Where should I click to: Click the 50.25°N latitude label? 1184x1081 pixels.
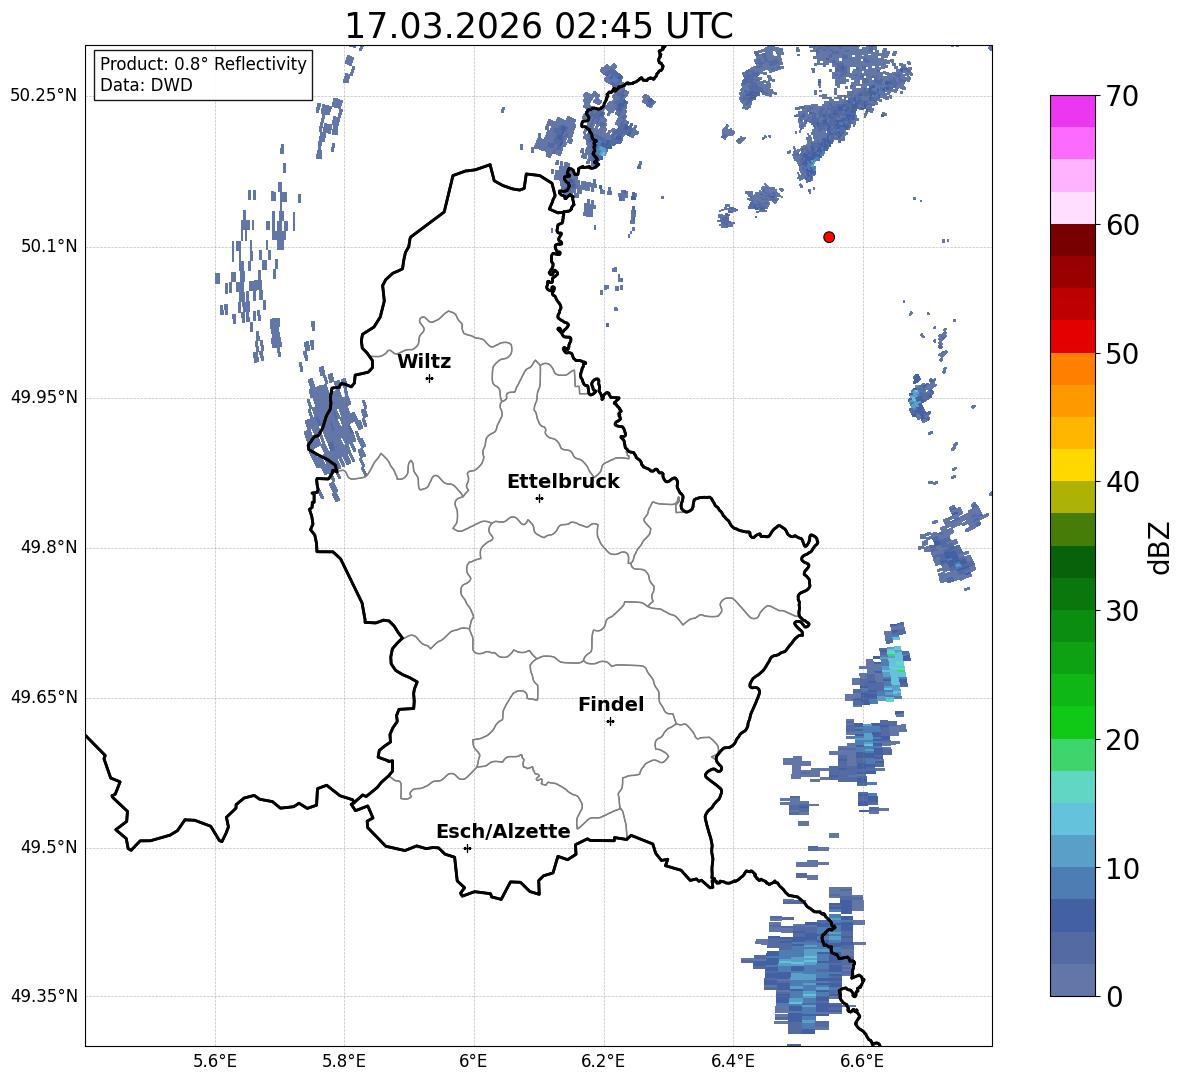pyautogui.click(x=44, y=96)
